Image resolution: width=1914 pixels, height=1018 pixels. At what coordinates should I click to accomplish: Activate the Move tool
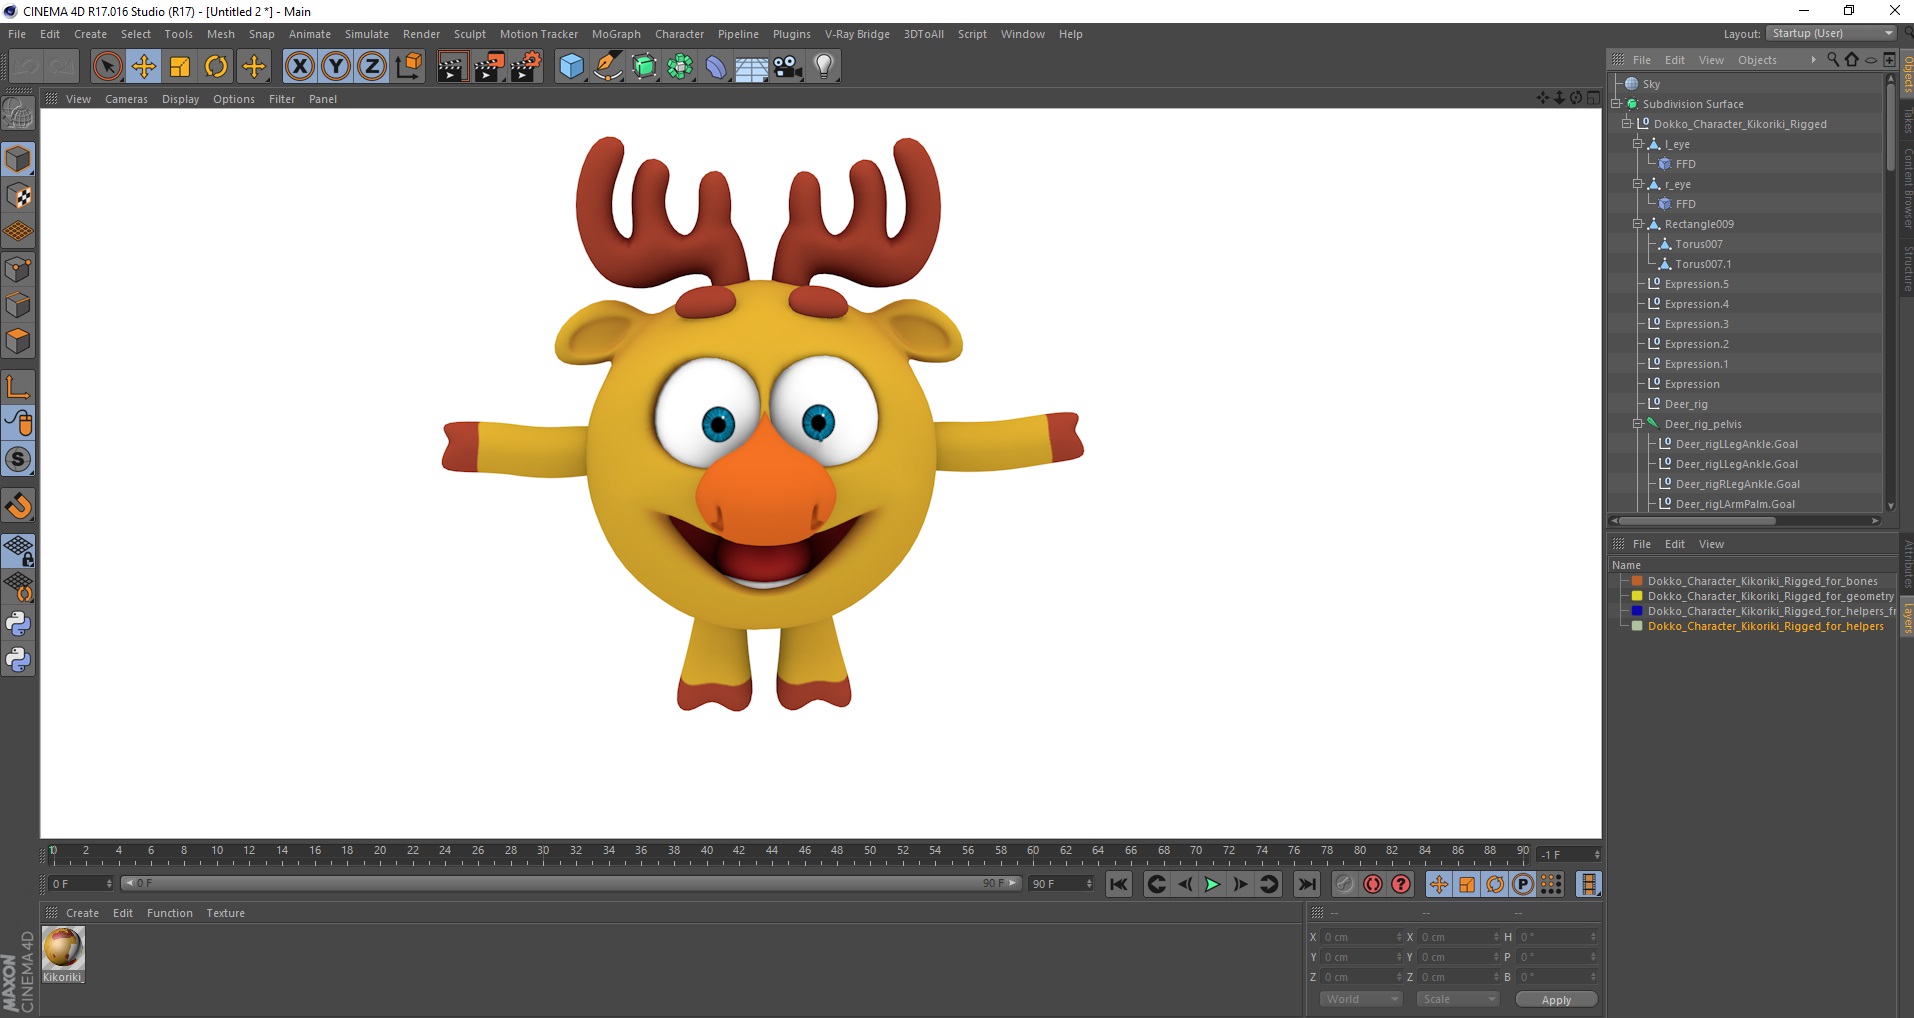pos(143,67)
